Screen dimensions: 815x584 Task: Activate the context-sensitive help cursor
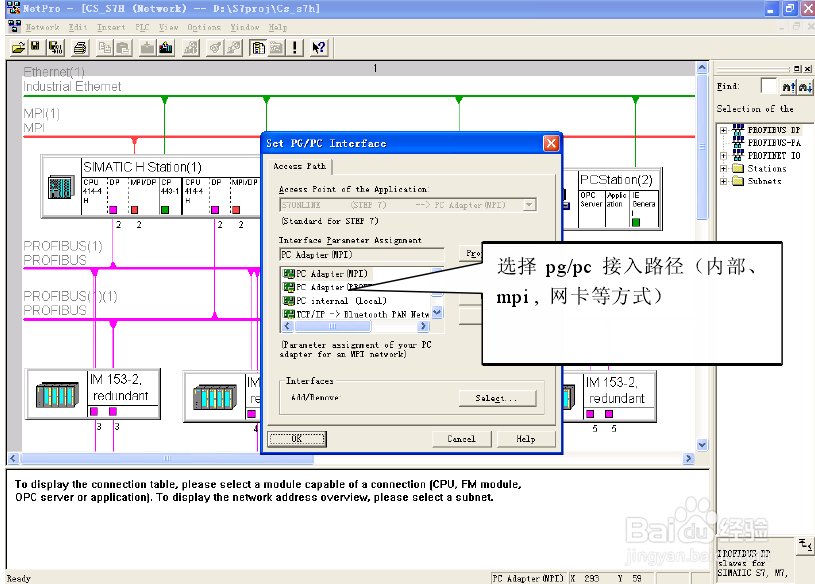click(x=319, y=47)
